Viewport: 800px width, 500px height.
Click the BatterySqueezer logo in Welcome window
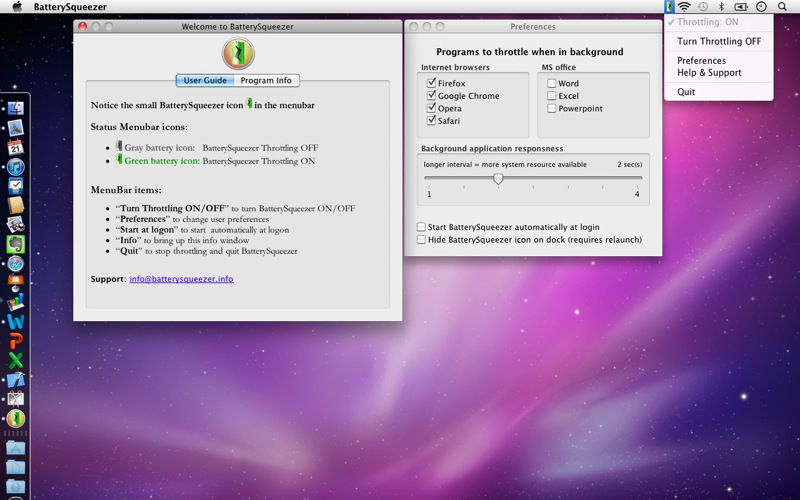coord(238,54)
